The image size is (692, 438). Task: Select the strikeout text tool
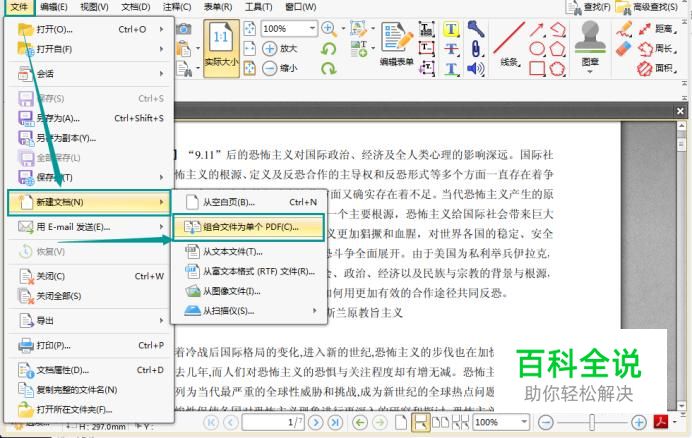[x=451, y=49]
